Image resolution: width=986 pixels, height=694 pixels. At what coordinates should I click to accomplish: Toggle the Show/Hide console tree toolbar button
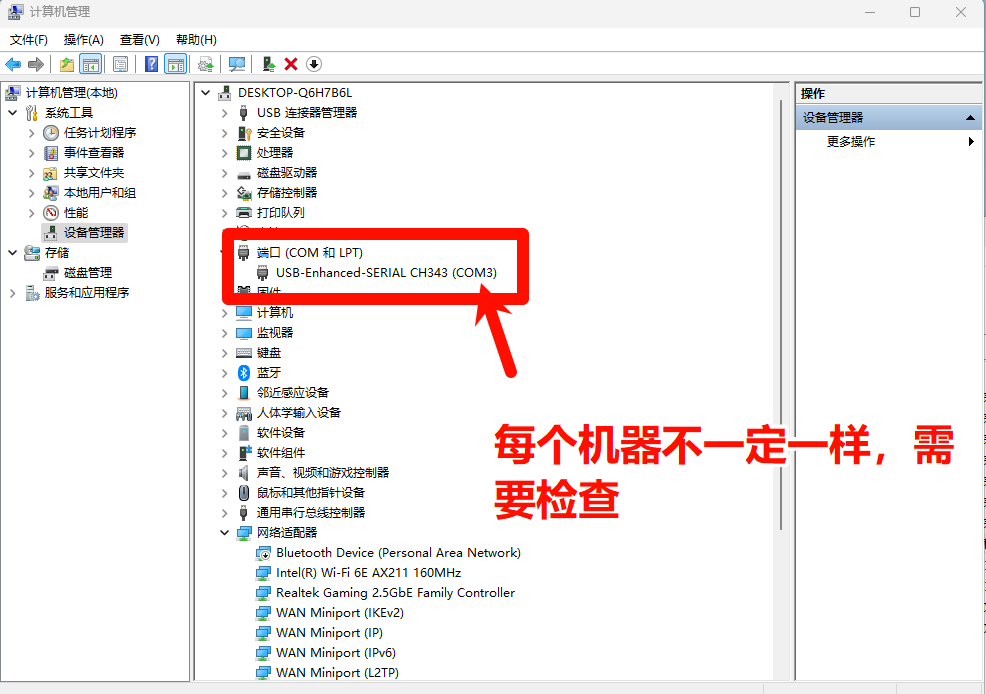tap(91, 64)
